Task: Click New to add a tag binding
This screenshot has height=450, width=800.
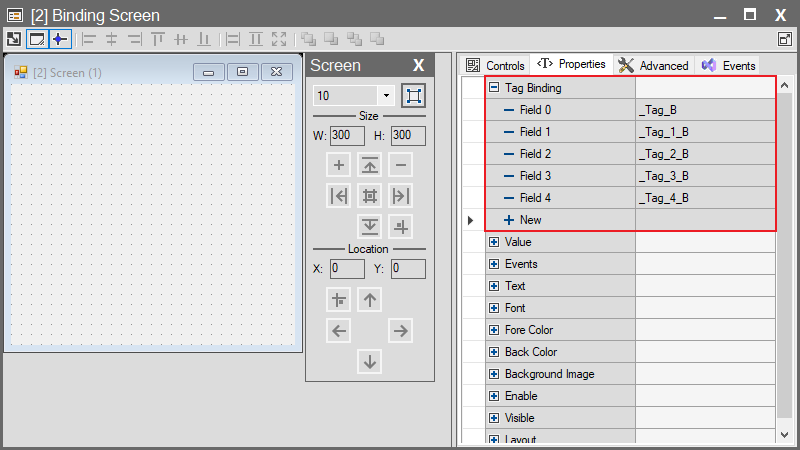Action: (530, 220)
